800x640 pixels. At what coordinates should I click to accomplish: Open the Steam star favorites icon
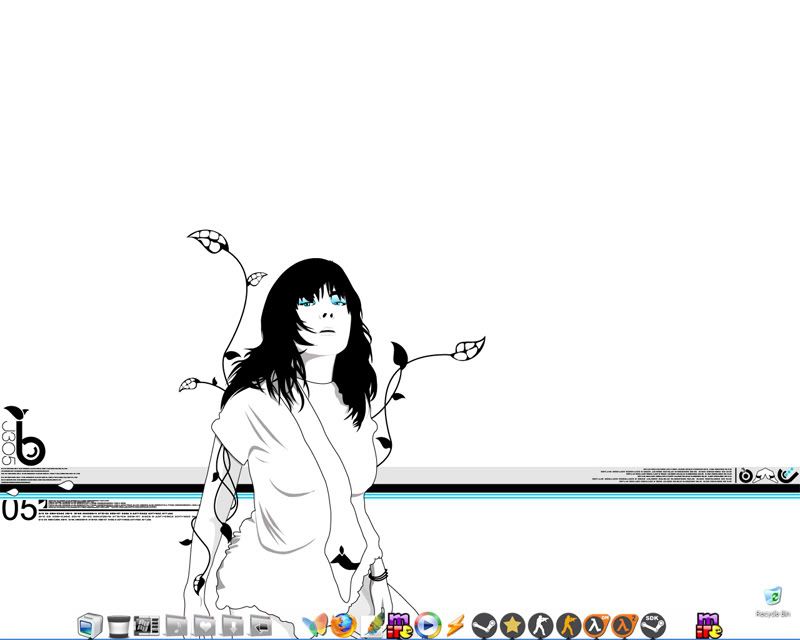(x=512, y=626)
